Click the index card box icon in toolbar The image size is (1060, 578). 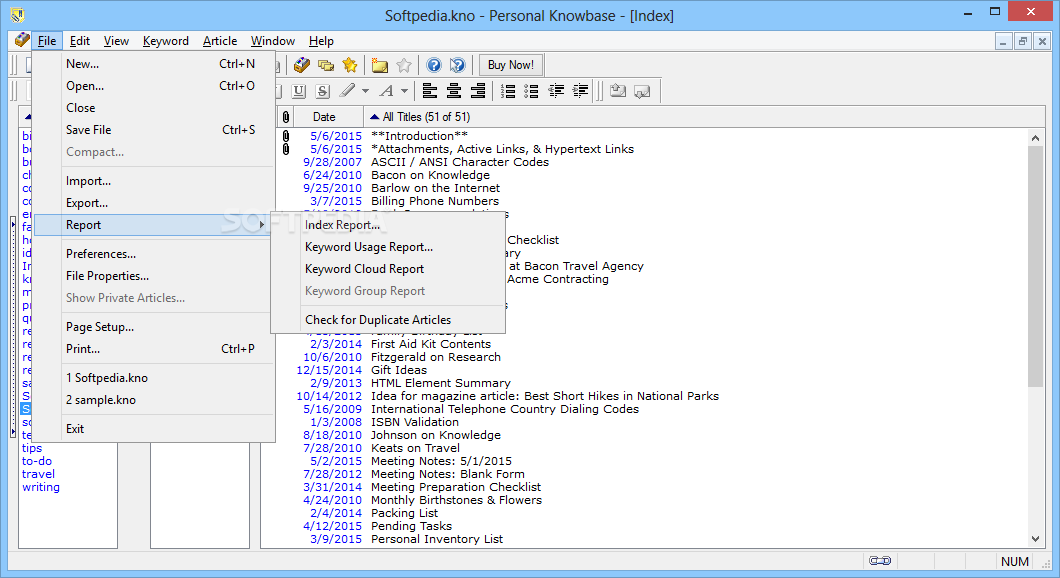click(302, 65)
